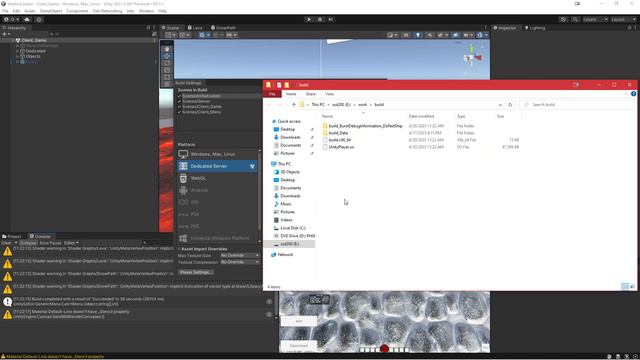Open Downloads under Quick access
This screenshot has width=640, height=360.
tap(290, 137)
